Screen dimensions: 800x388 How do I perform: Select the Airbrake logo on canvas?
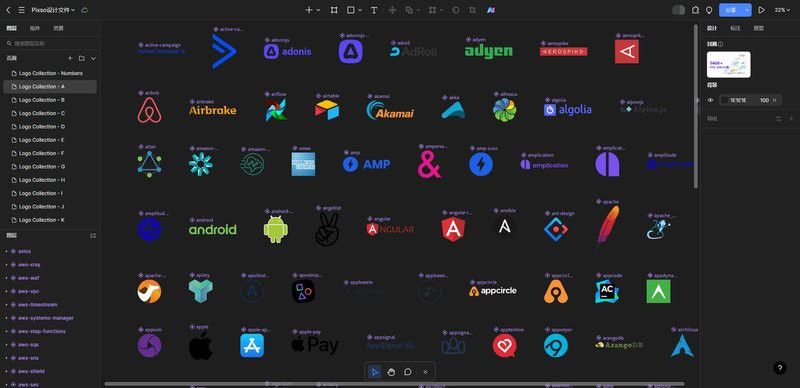213,110
